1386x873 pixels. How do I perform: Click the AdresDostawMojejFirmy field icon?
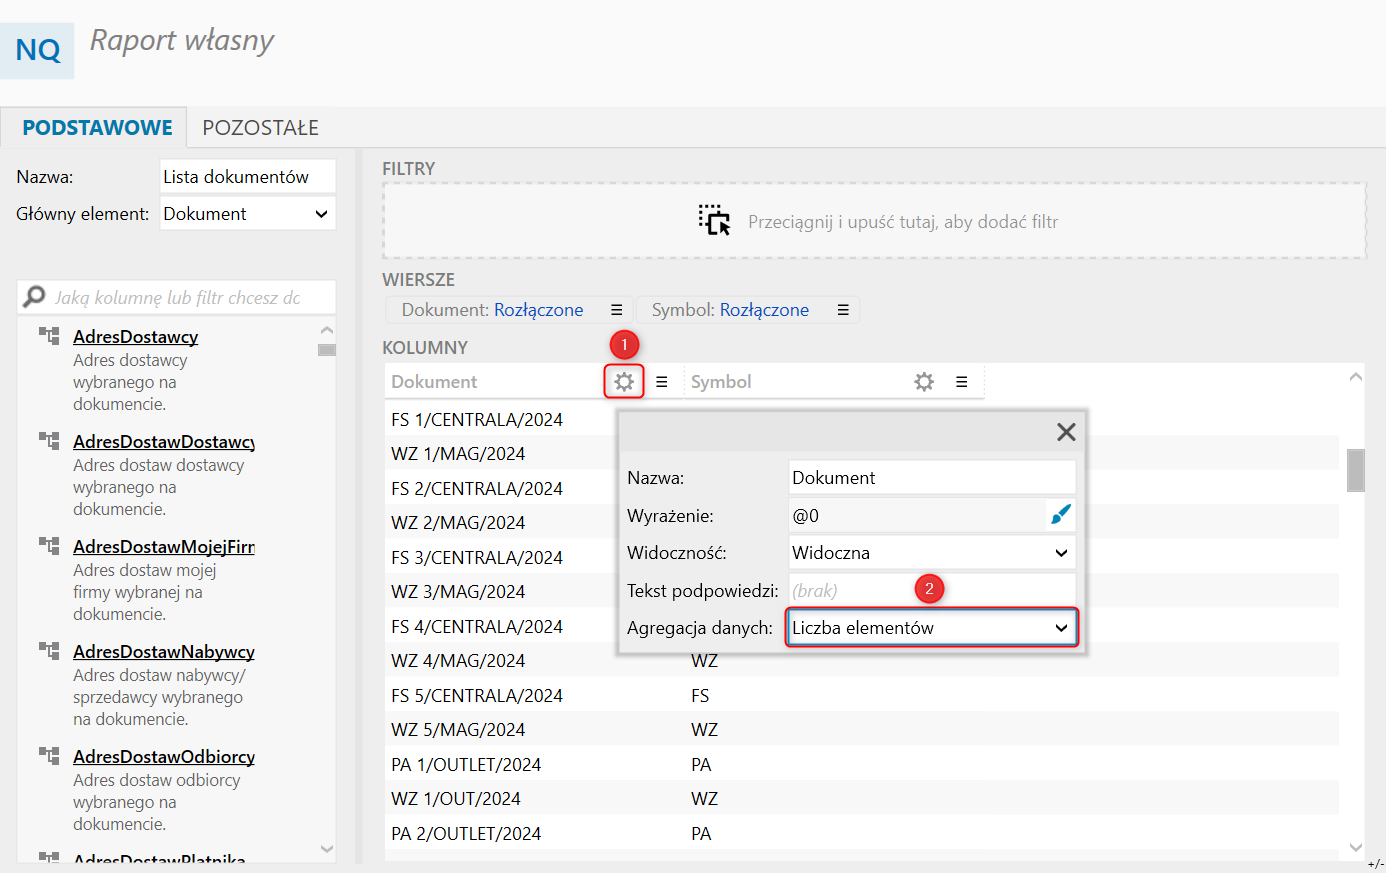click(x=49, y=546)
